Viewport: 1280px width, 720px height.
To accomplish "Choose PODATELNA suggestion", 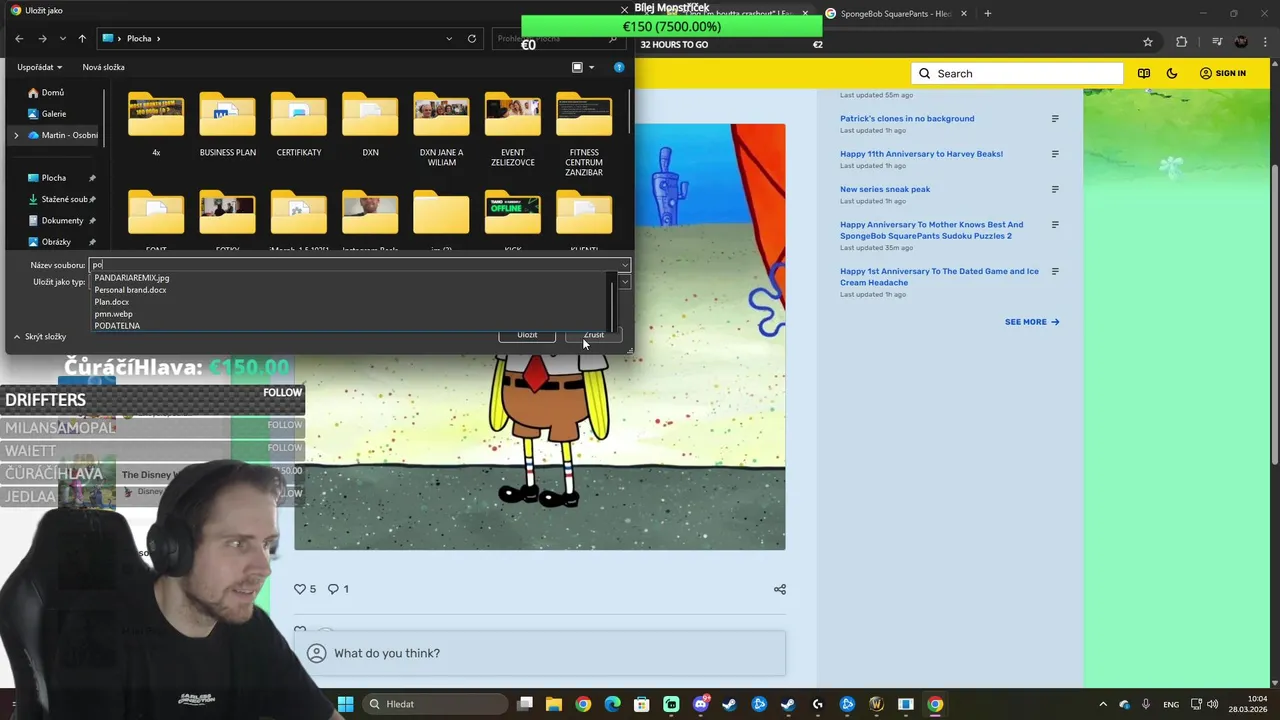I will (117, 326).
